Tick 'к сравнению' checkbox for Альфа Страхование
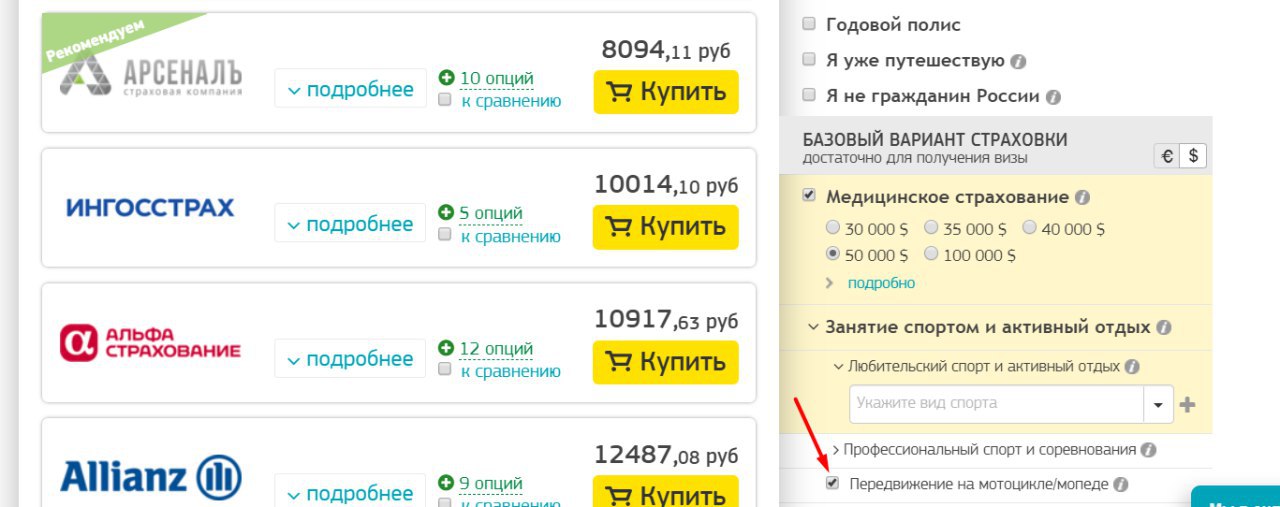 (x=445, y=370)
